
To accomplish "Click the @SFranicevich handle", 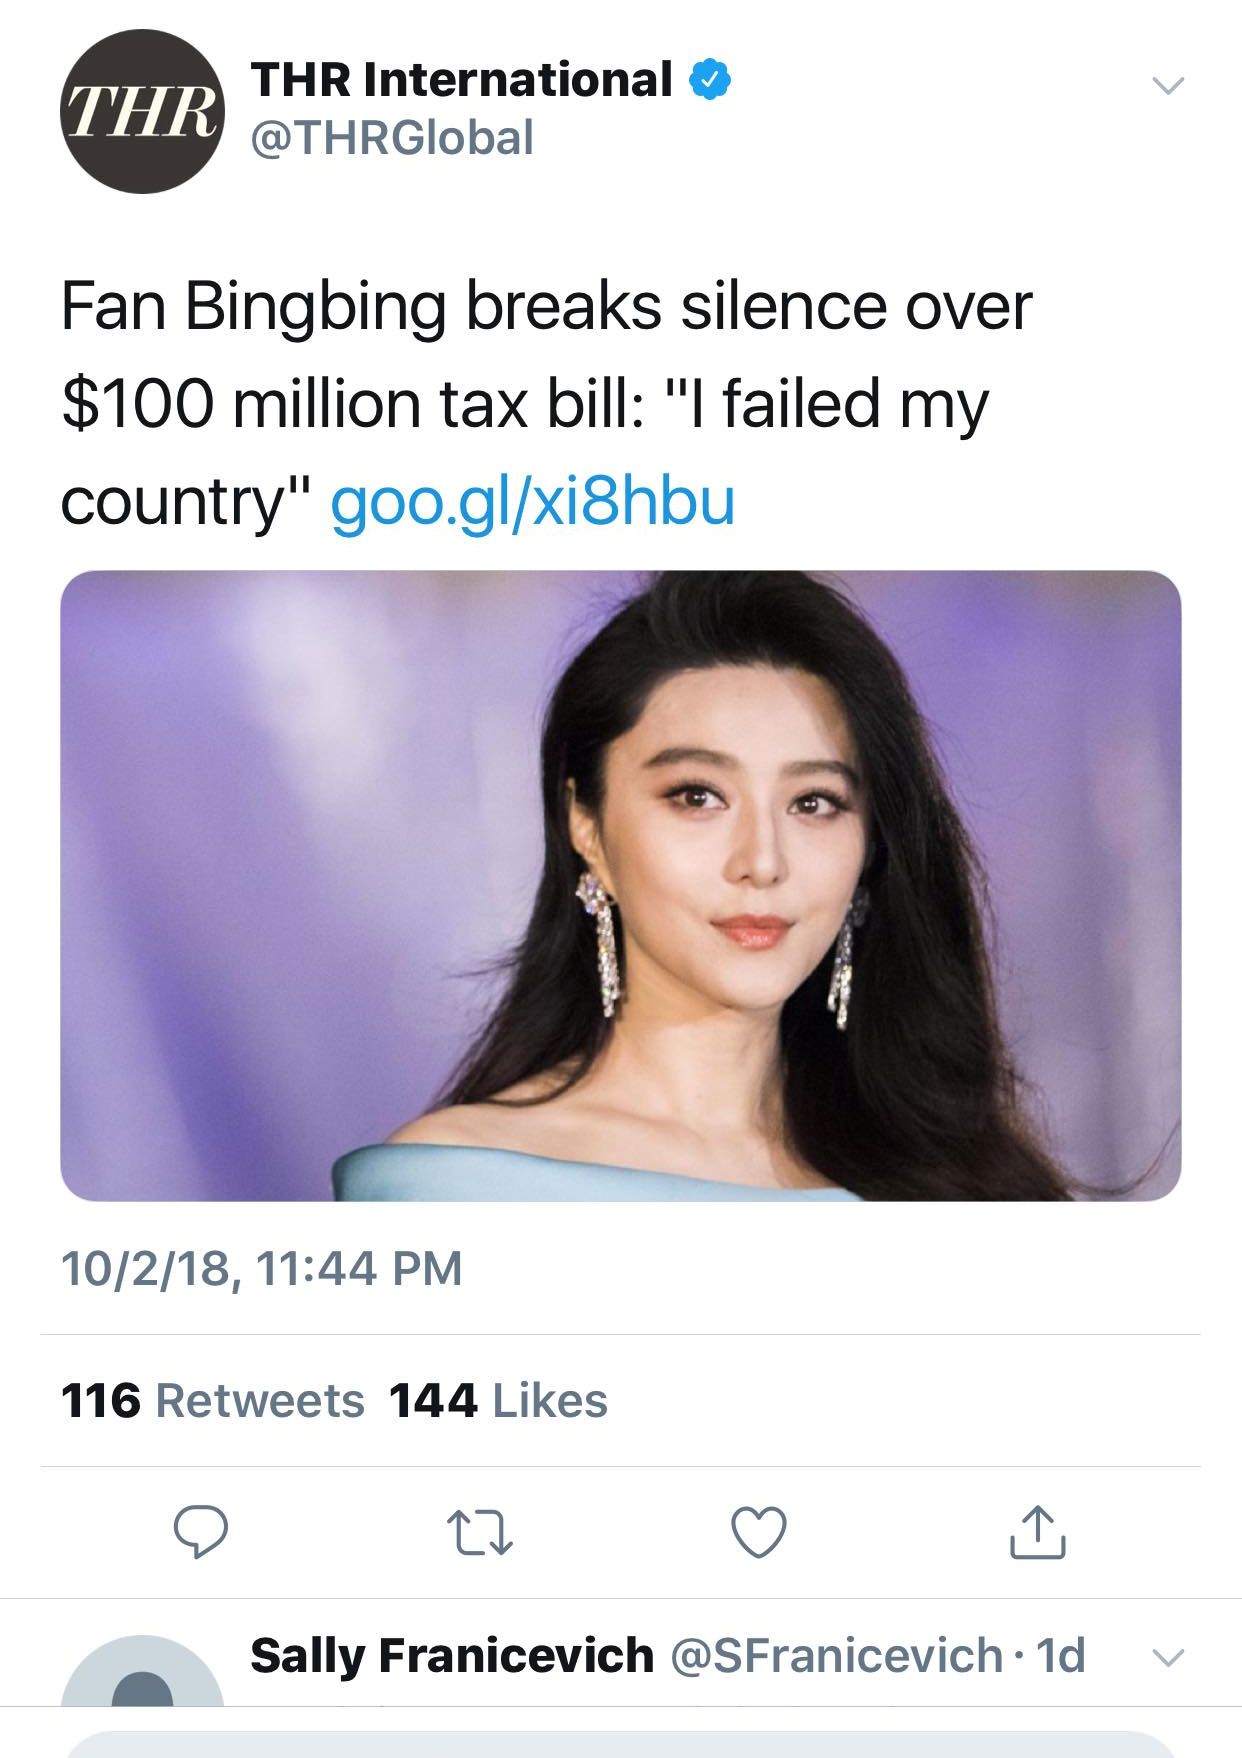I will 836,1655.
